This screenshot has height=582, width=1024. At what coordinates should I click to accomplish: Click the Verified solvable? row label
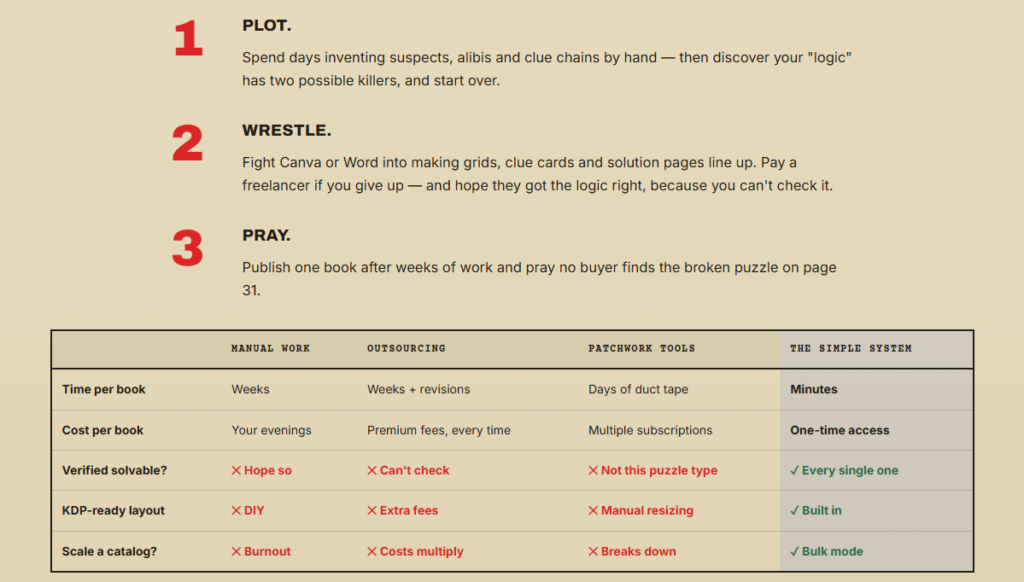point(114,470)
